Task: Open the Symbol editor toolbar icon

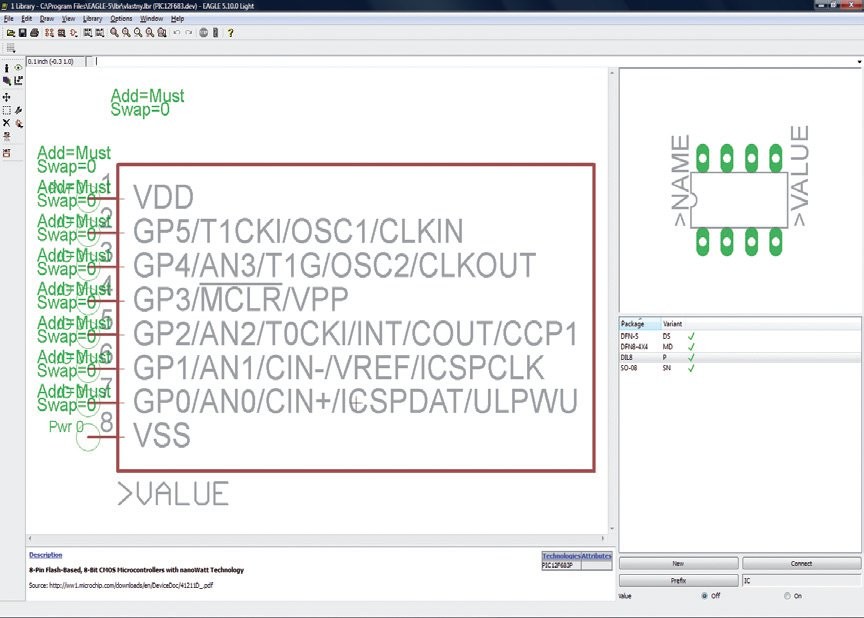Action: point(73,33)
